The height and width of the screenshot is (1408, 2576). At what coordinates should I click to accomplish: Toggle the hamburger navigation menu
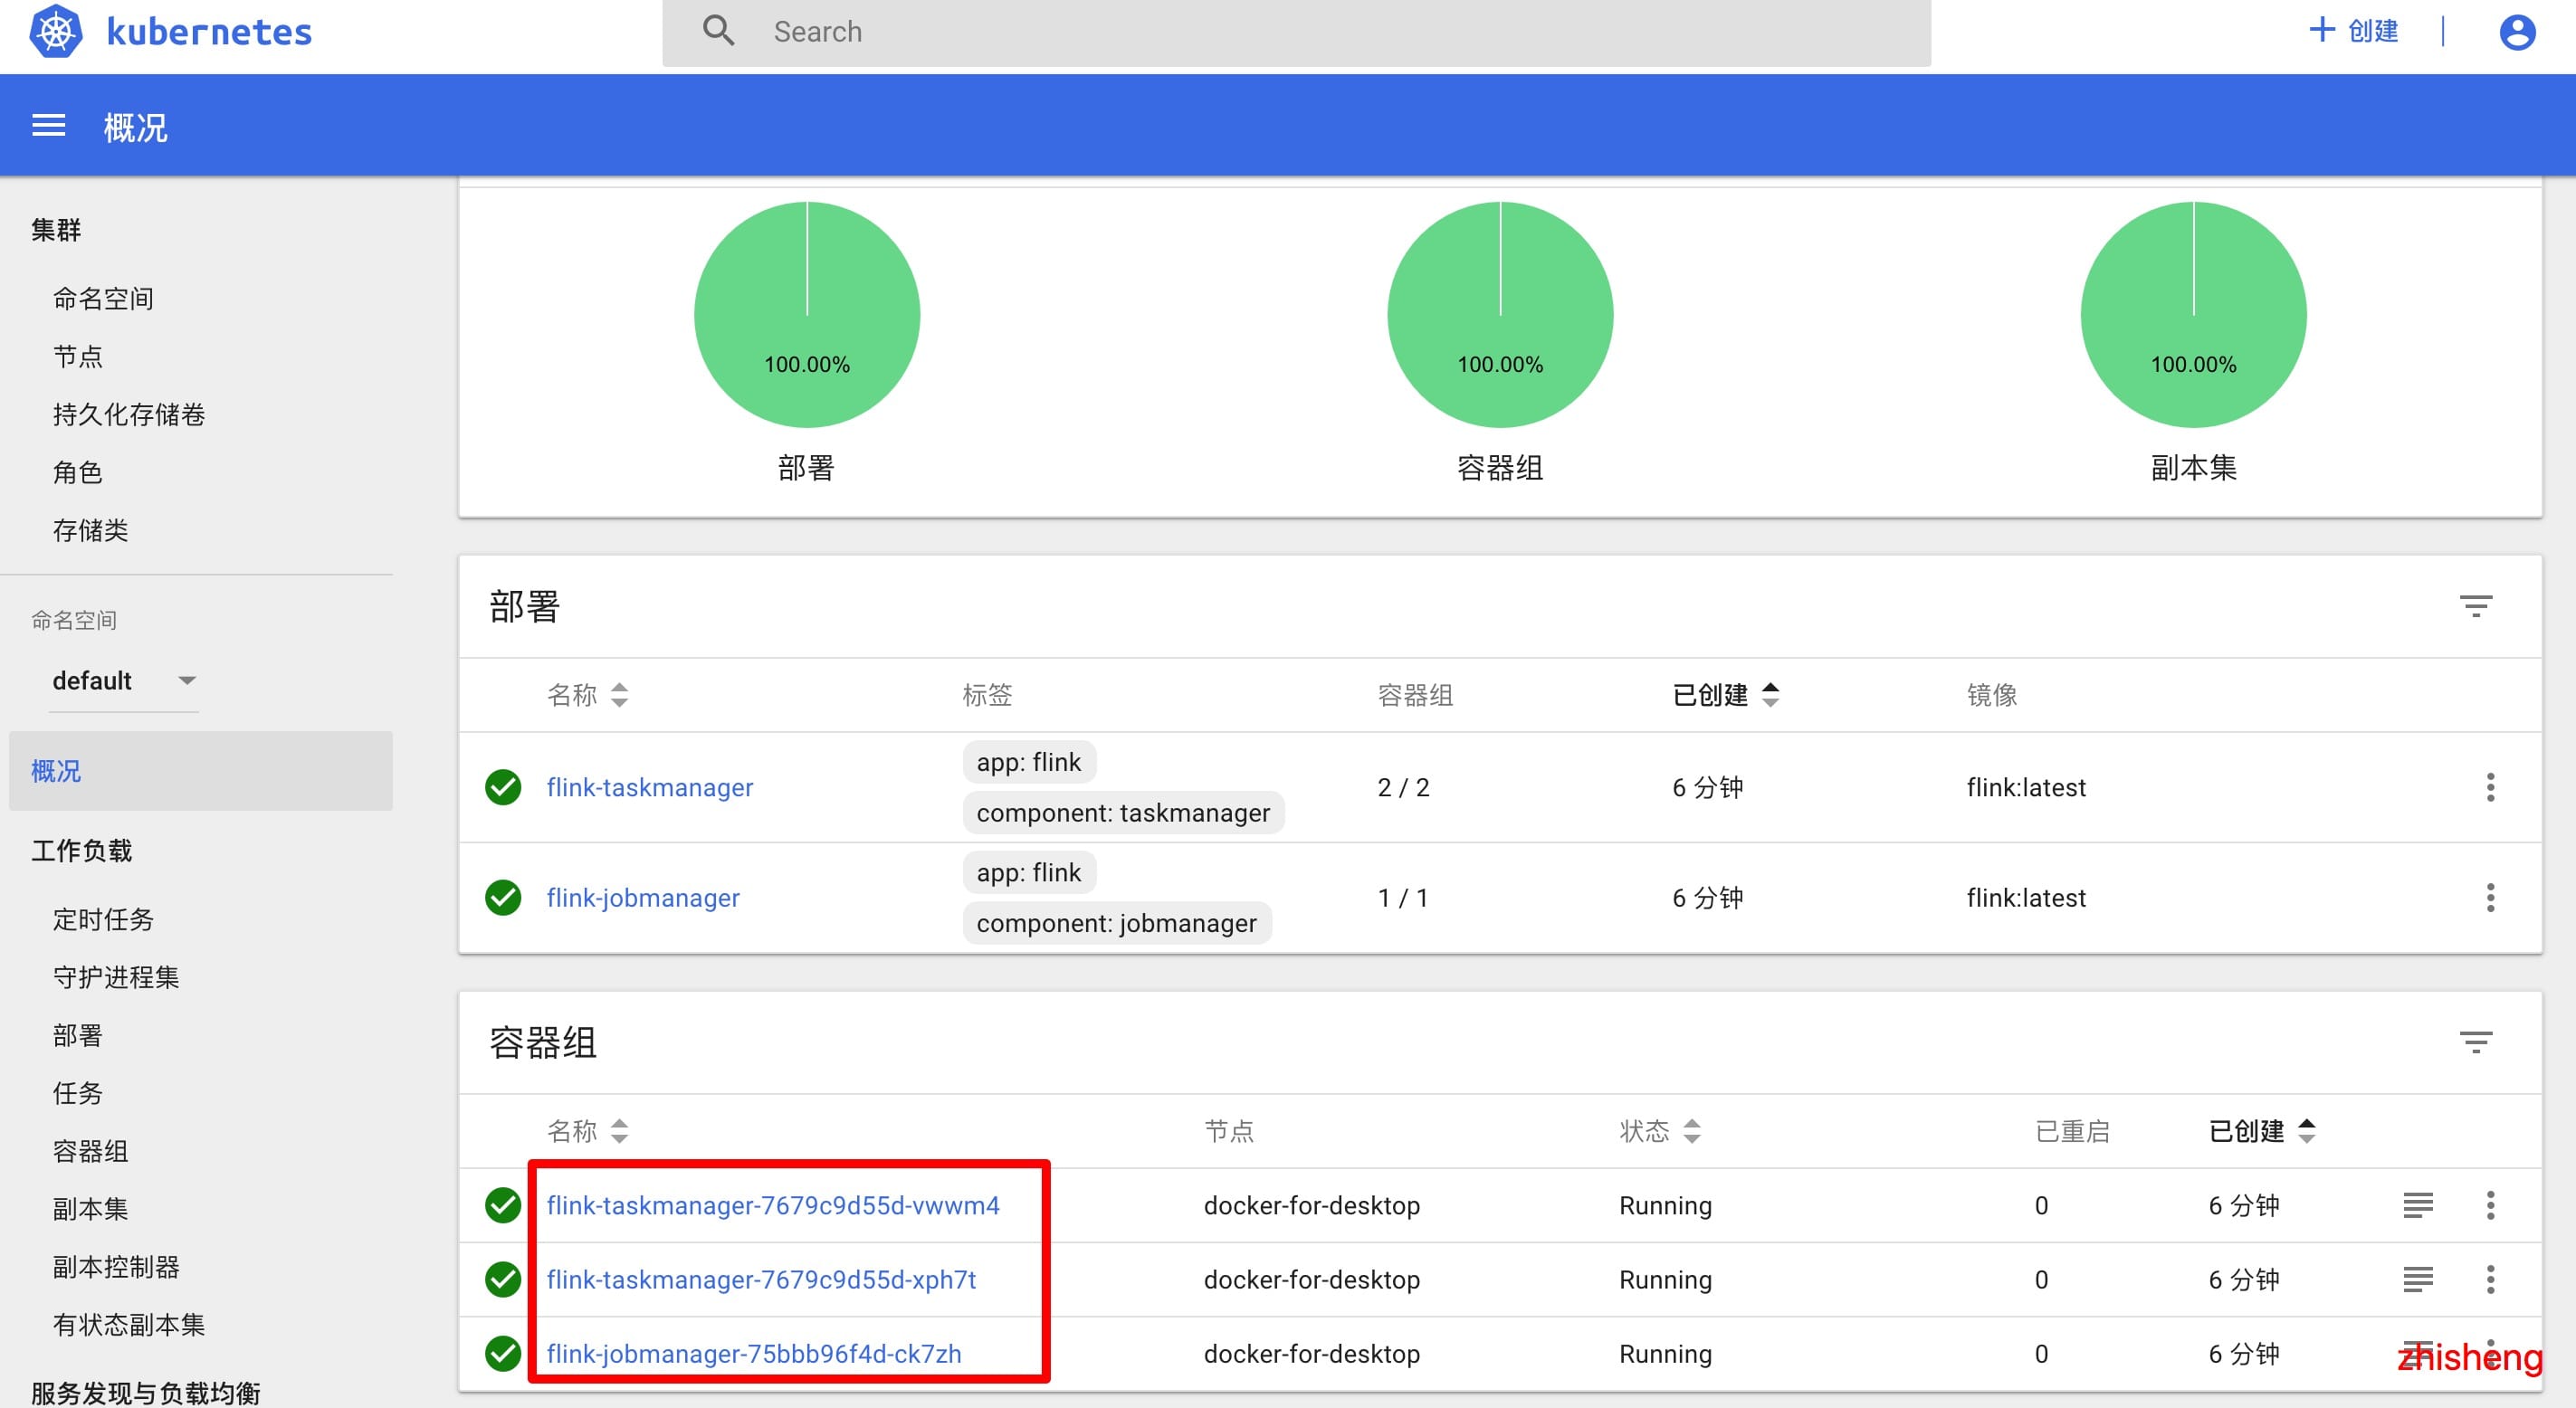(48, 126)
